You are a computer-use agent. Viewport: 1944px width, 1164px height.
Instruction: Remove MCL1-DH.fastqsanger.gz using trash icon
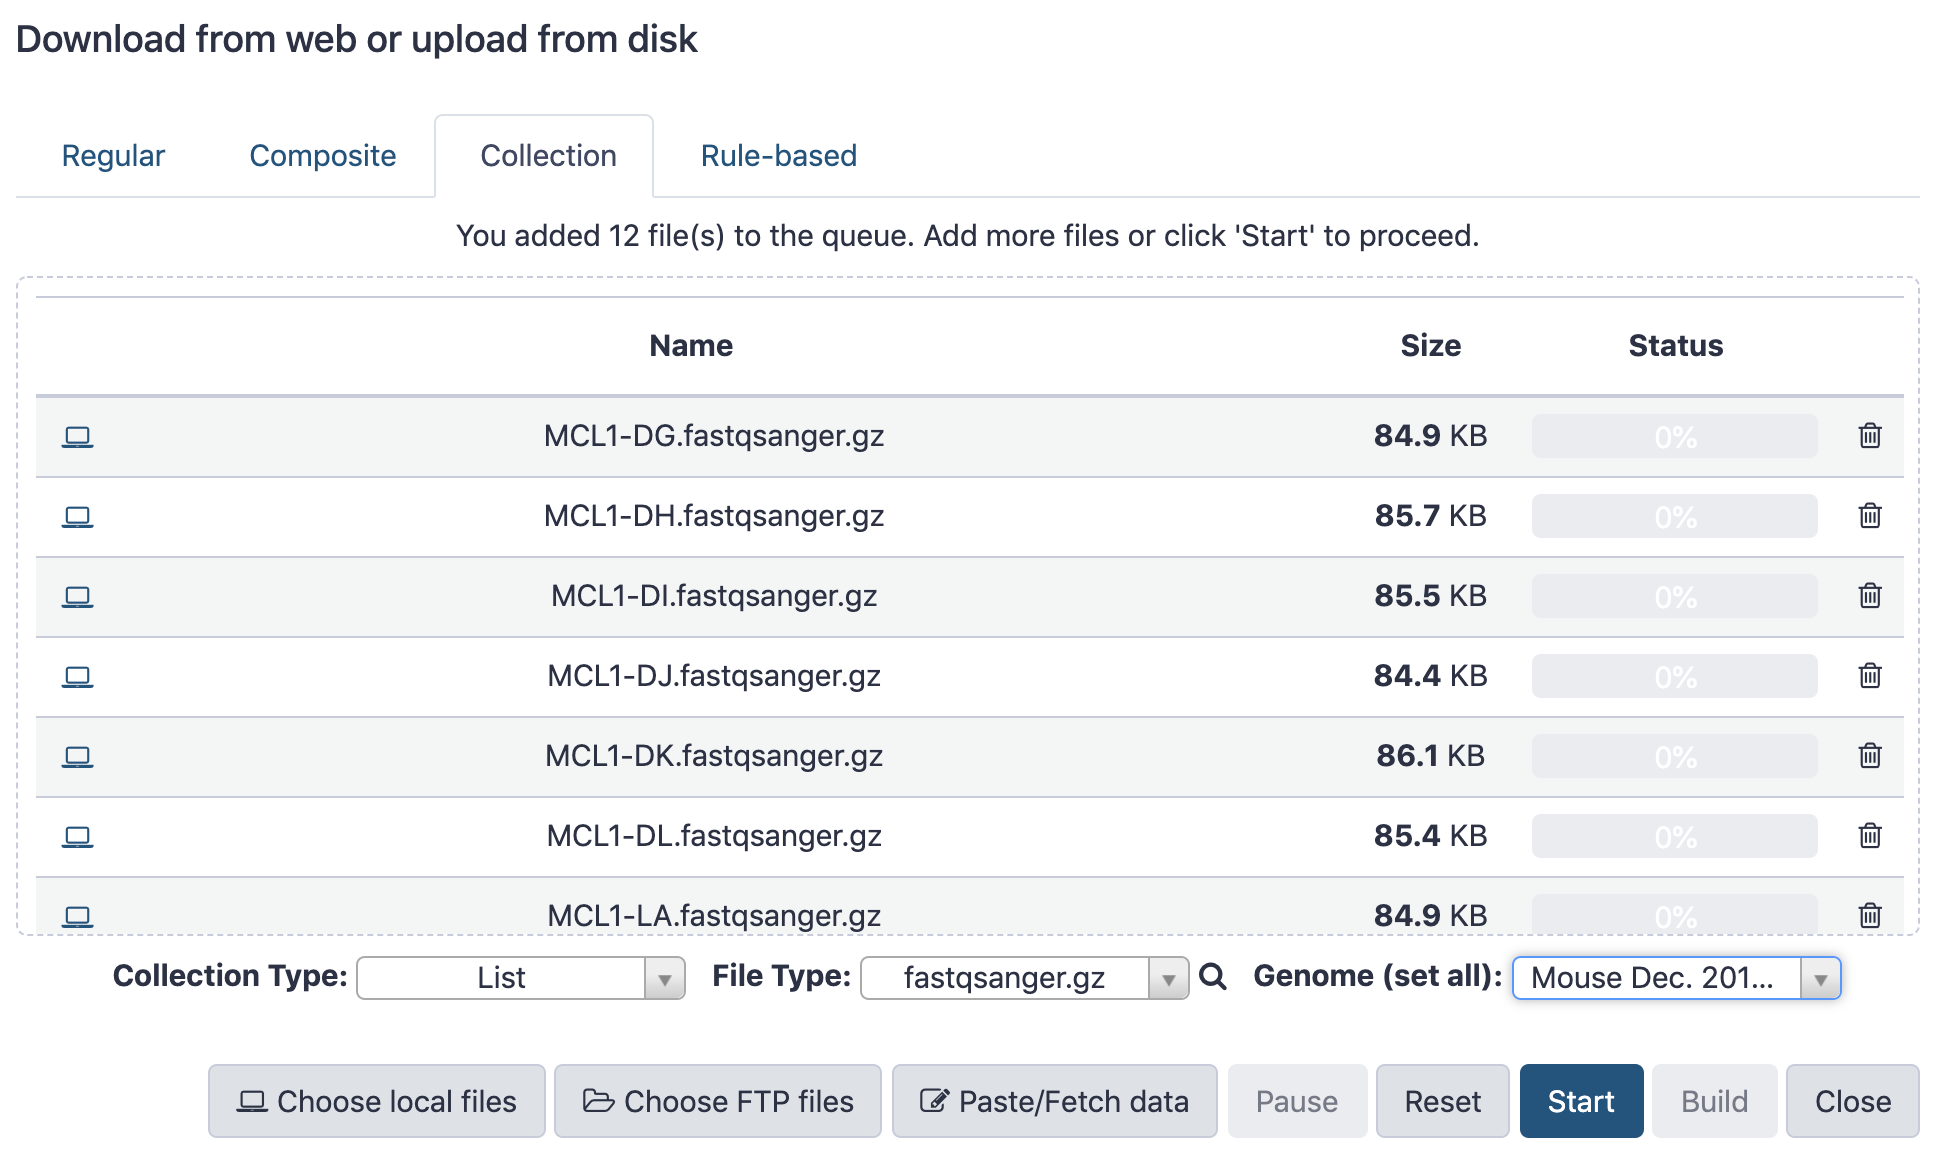pyautogui.click(x=1869, y=516)
